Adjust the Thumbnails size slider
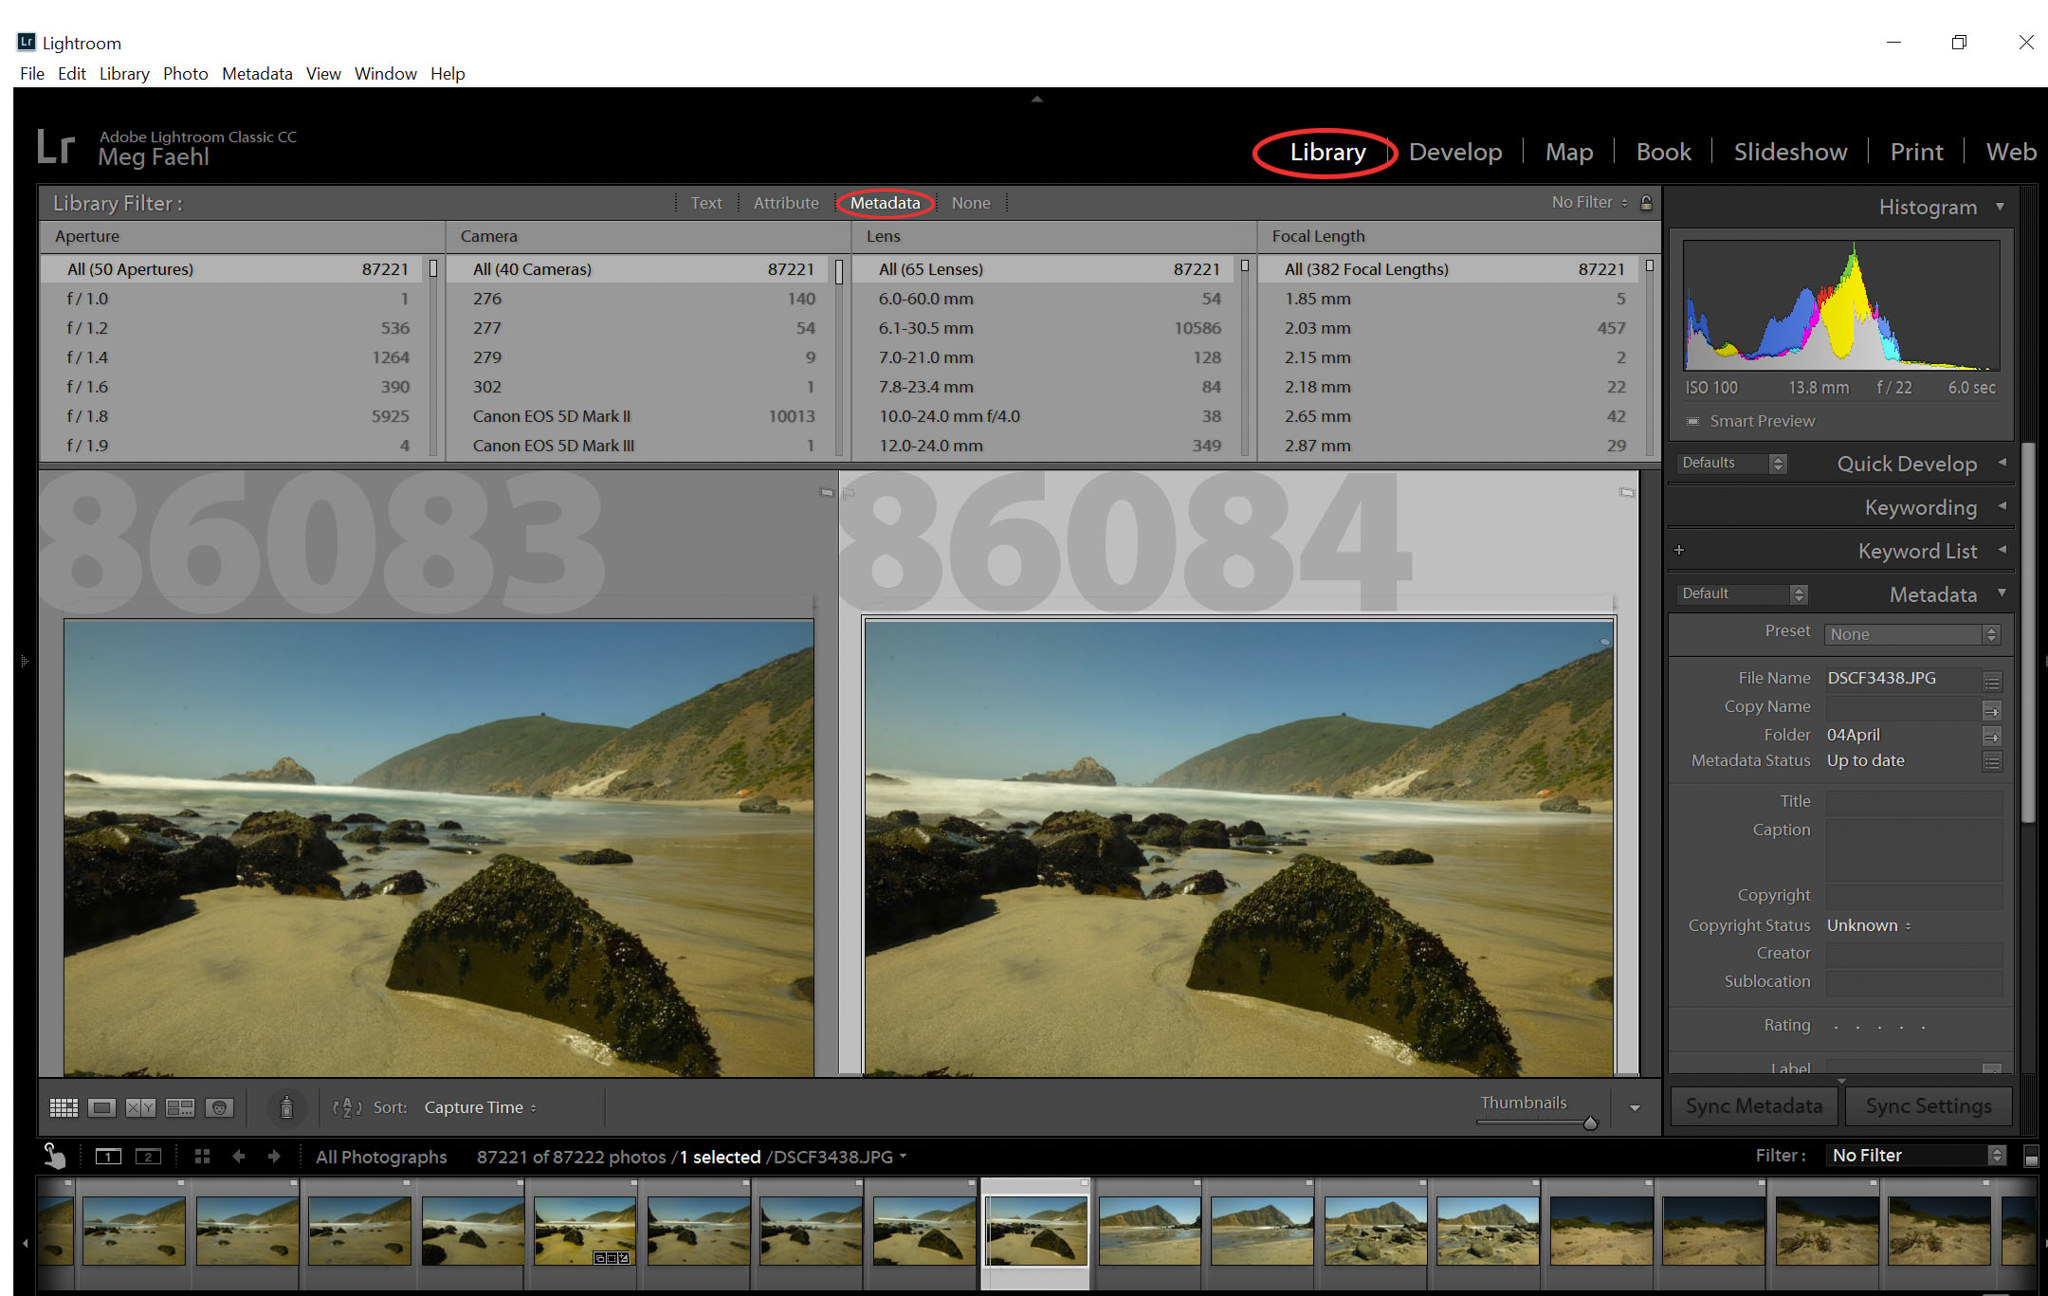 click(1590, 1123)
